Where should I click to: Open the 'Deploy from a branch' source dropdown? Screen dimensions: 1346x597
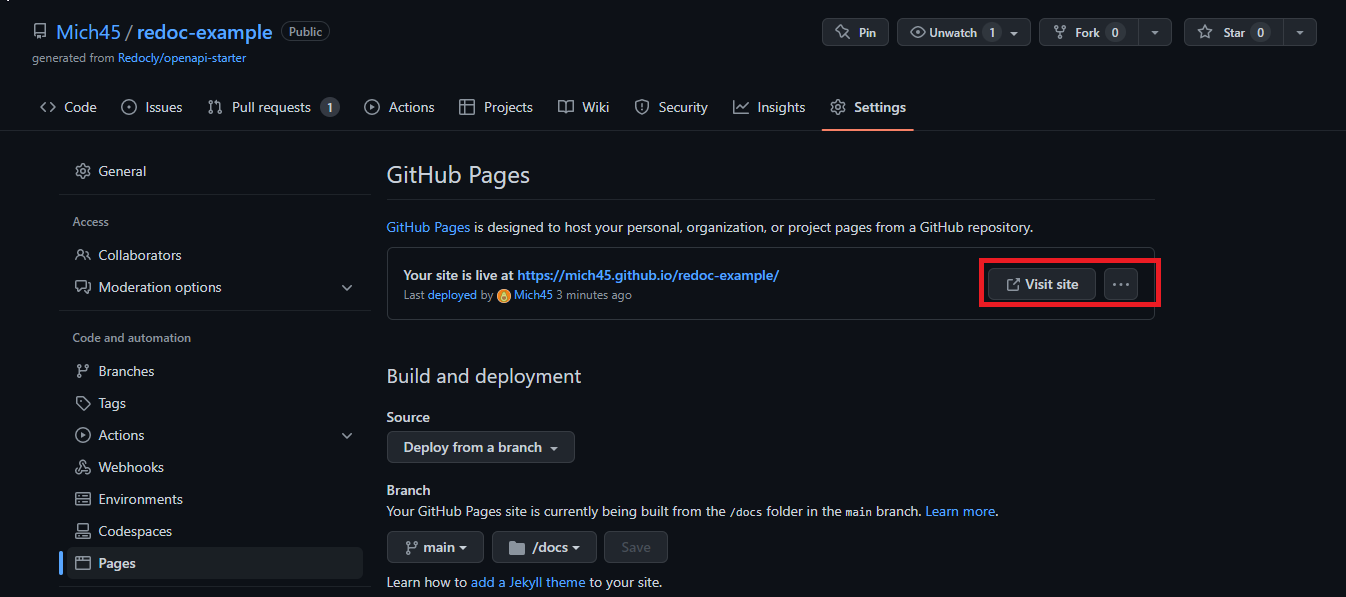click(x=481, y=447)
